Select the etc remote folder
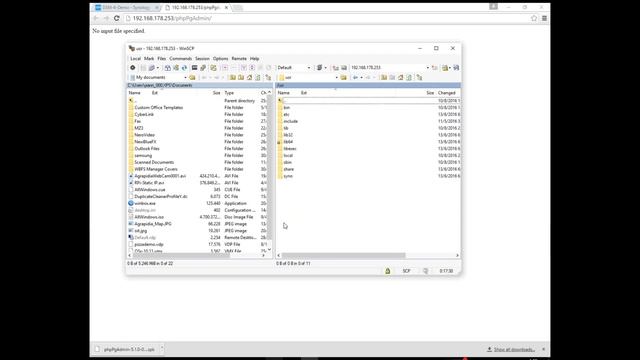Screen dimensions: 640x360 click(x=286, y=115)
